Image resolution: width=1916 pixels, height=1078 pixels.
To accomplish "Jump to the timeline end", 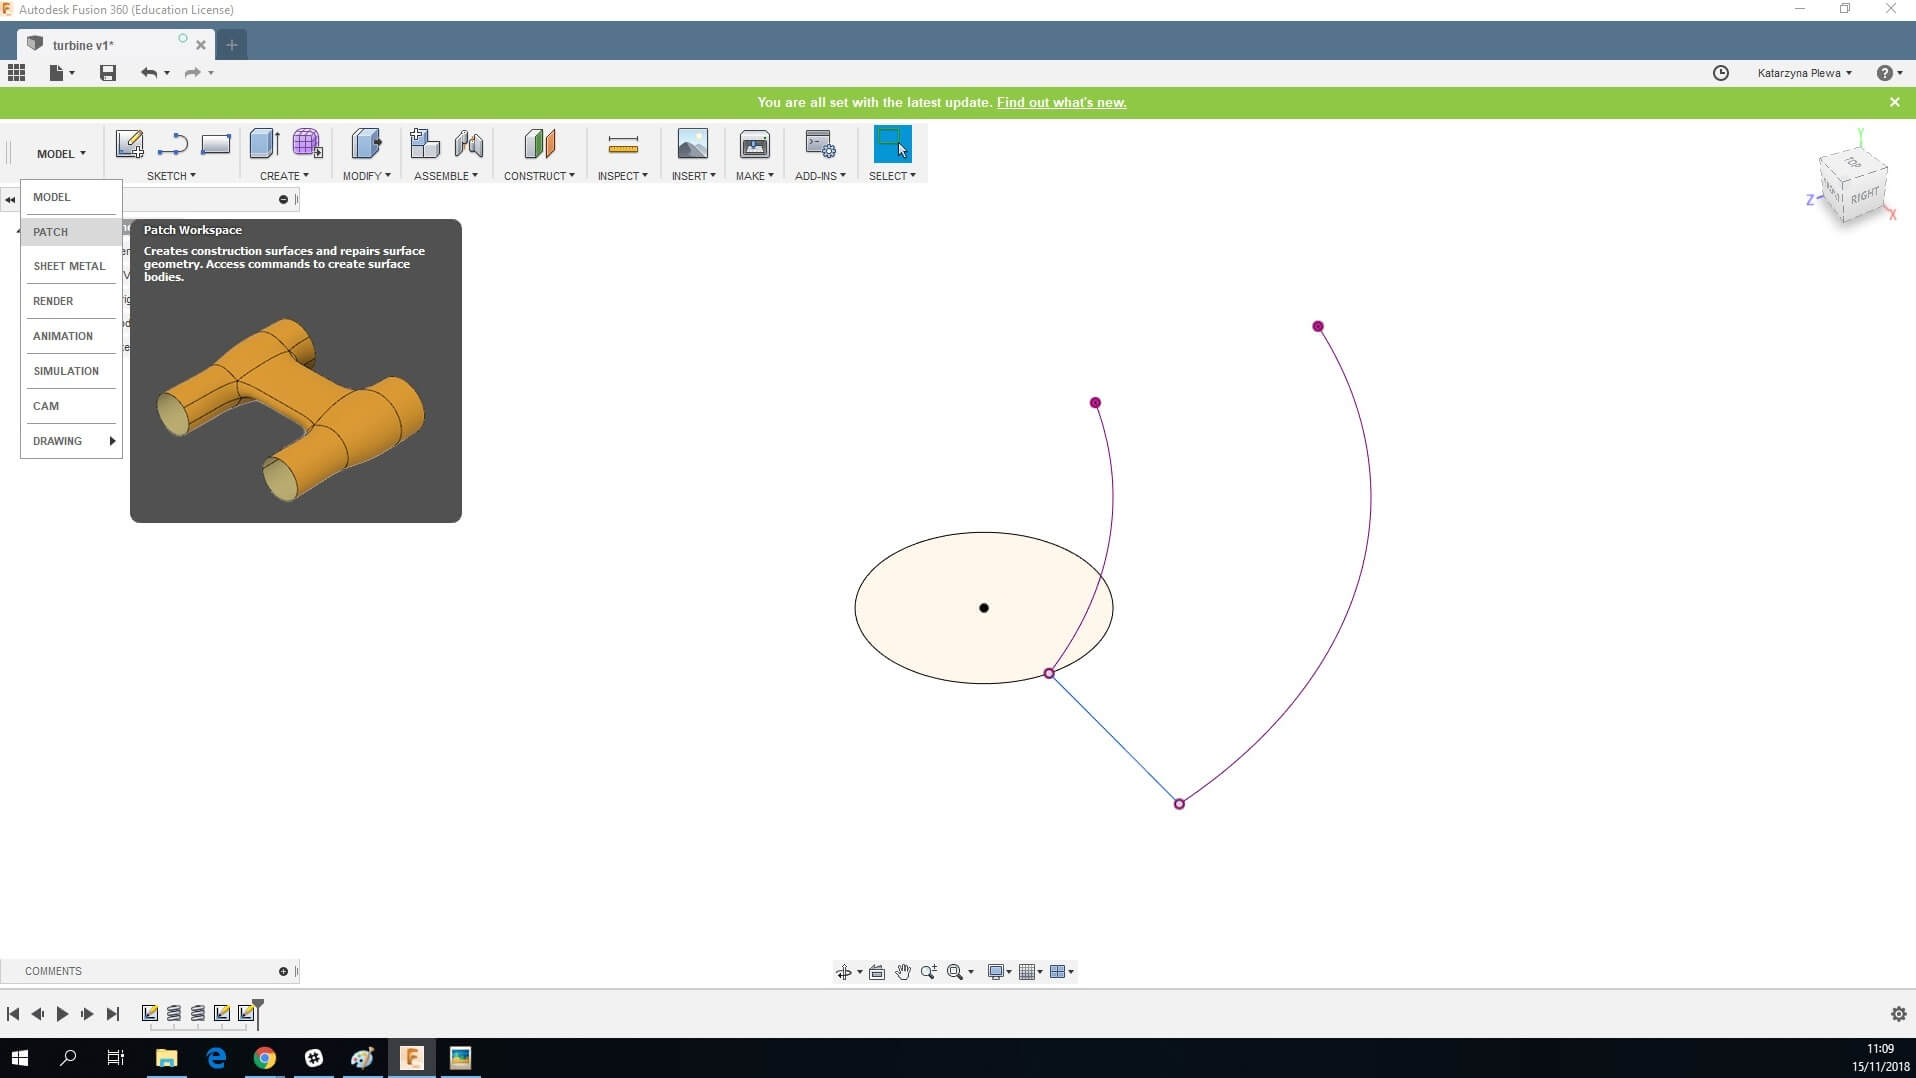I will [113, 1014].
